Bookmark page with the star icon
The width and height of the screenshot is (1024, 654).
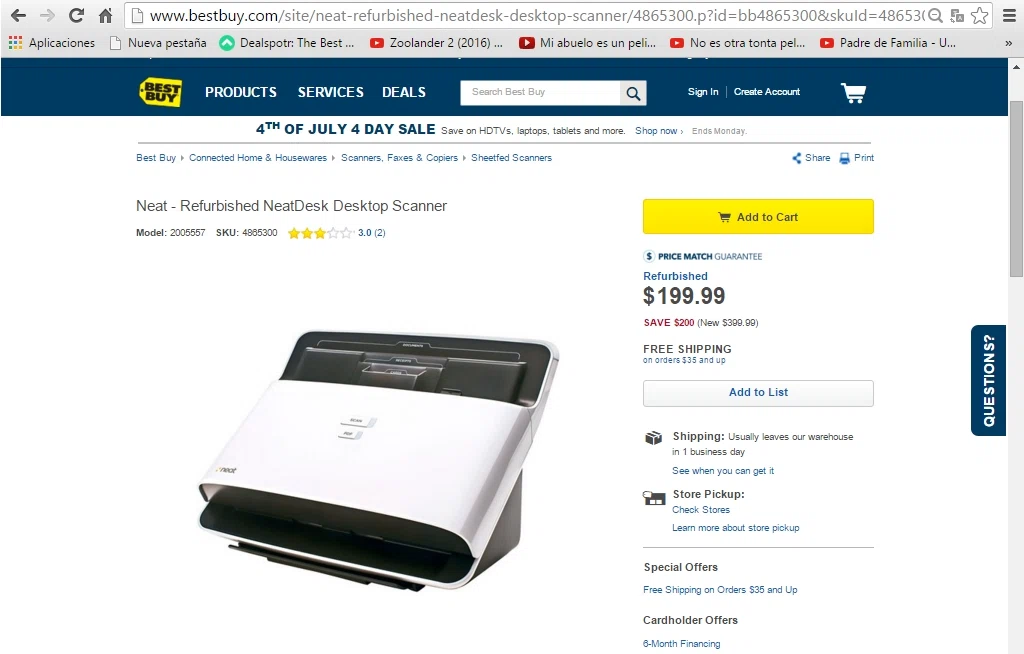(x=979, y=16)
